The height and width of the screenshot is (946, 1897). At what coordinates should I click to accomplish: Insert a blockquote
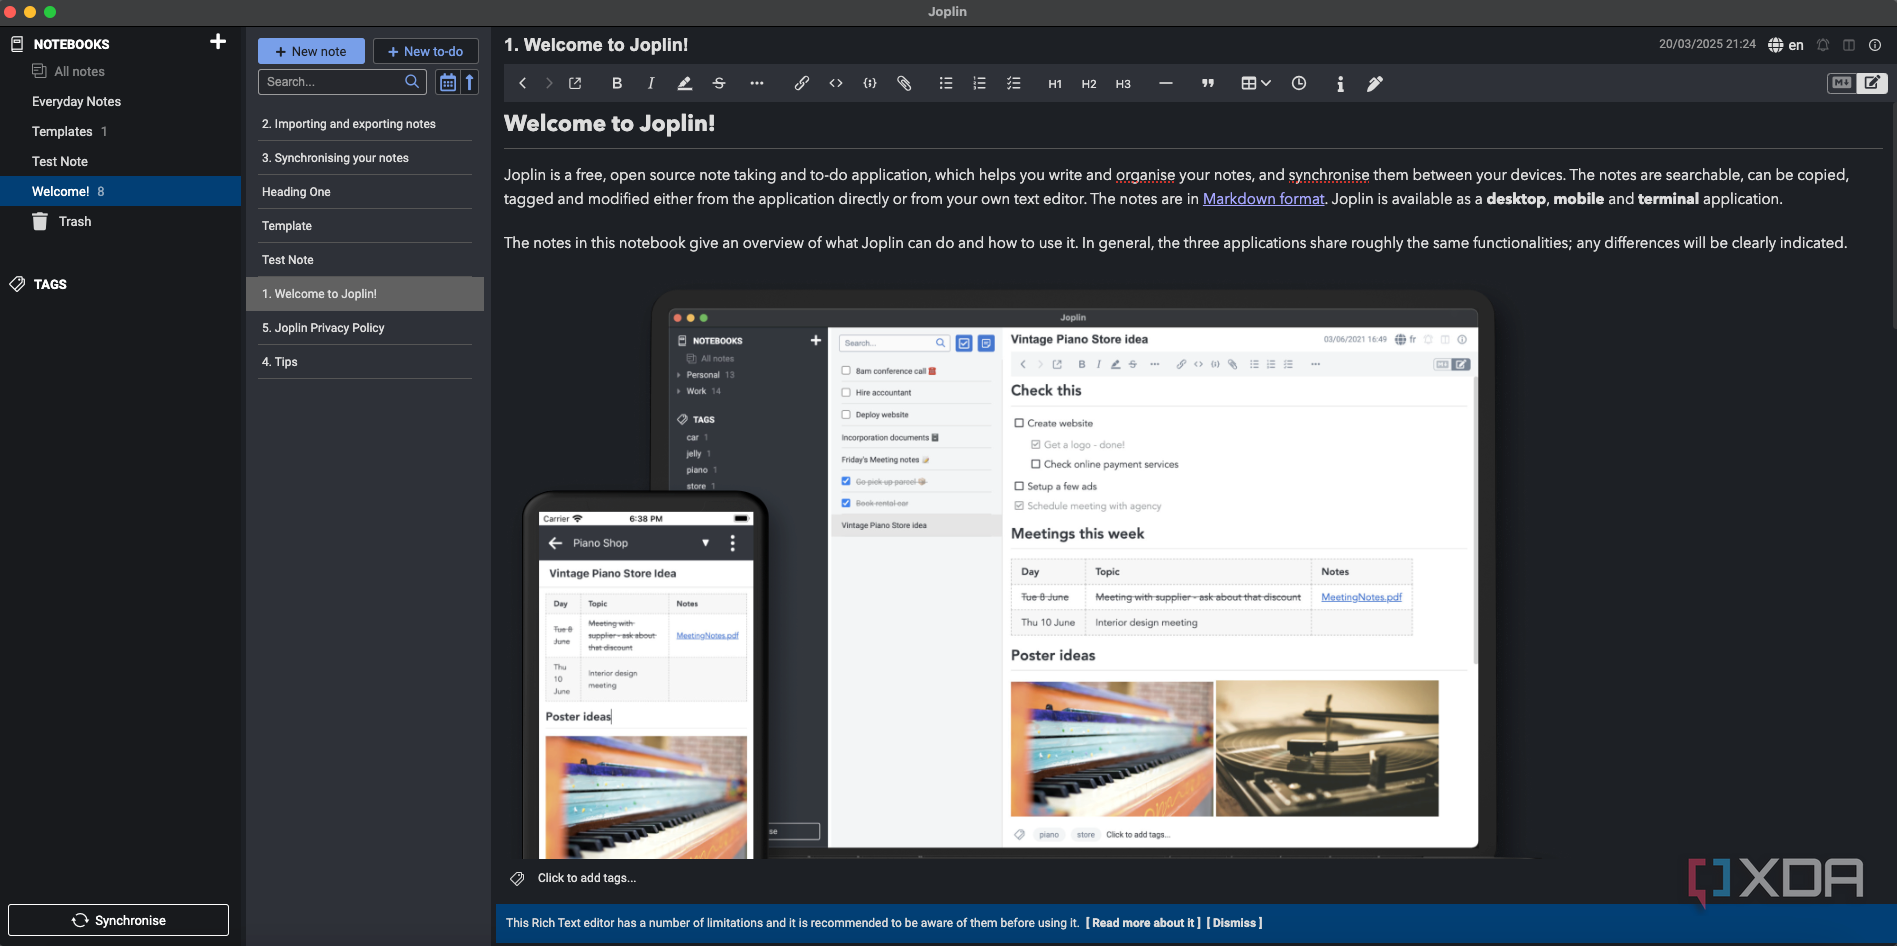1208,84
